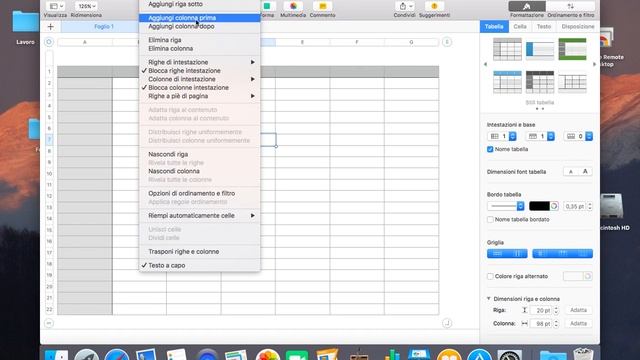The height and width of the screenshot is (360, 640).
Task: Choose Elimina riga from the context menu
Action: click(x=199, y=40)
